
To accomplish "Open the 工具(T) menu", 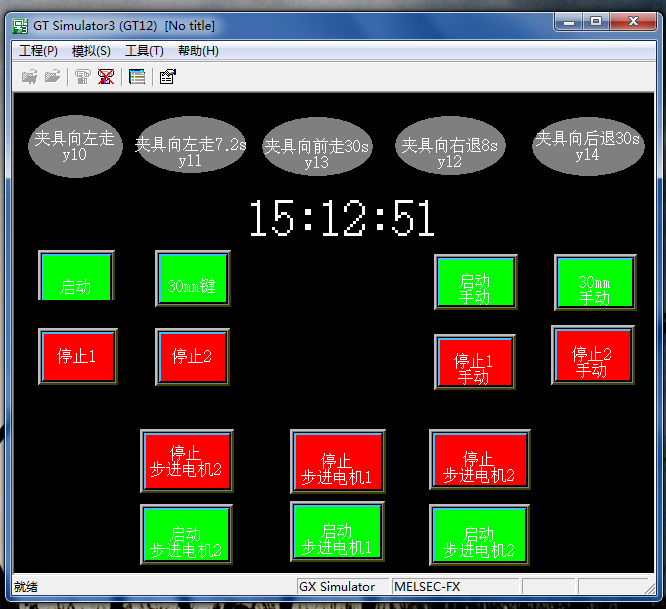I will (x=144, y=51).
